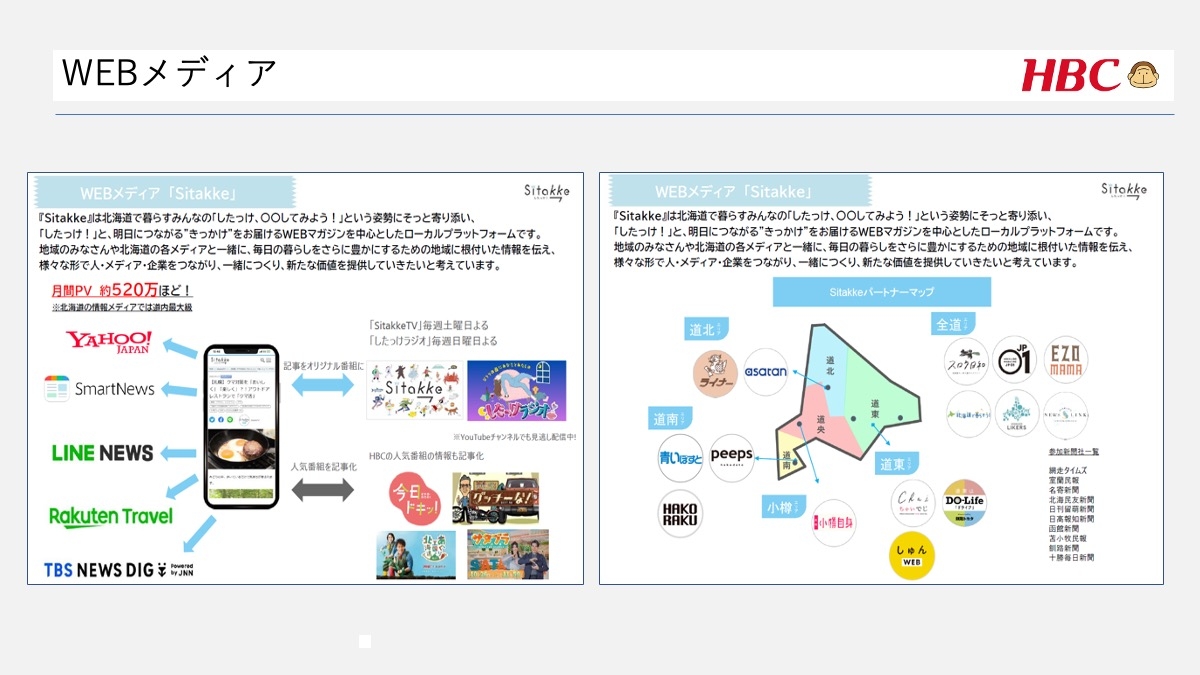Select the LINE NEWS logo
Image resolution: width=1200 pixels, height=675 pixels.
(103, 453)
